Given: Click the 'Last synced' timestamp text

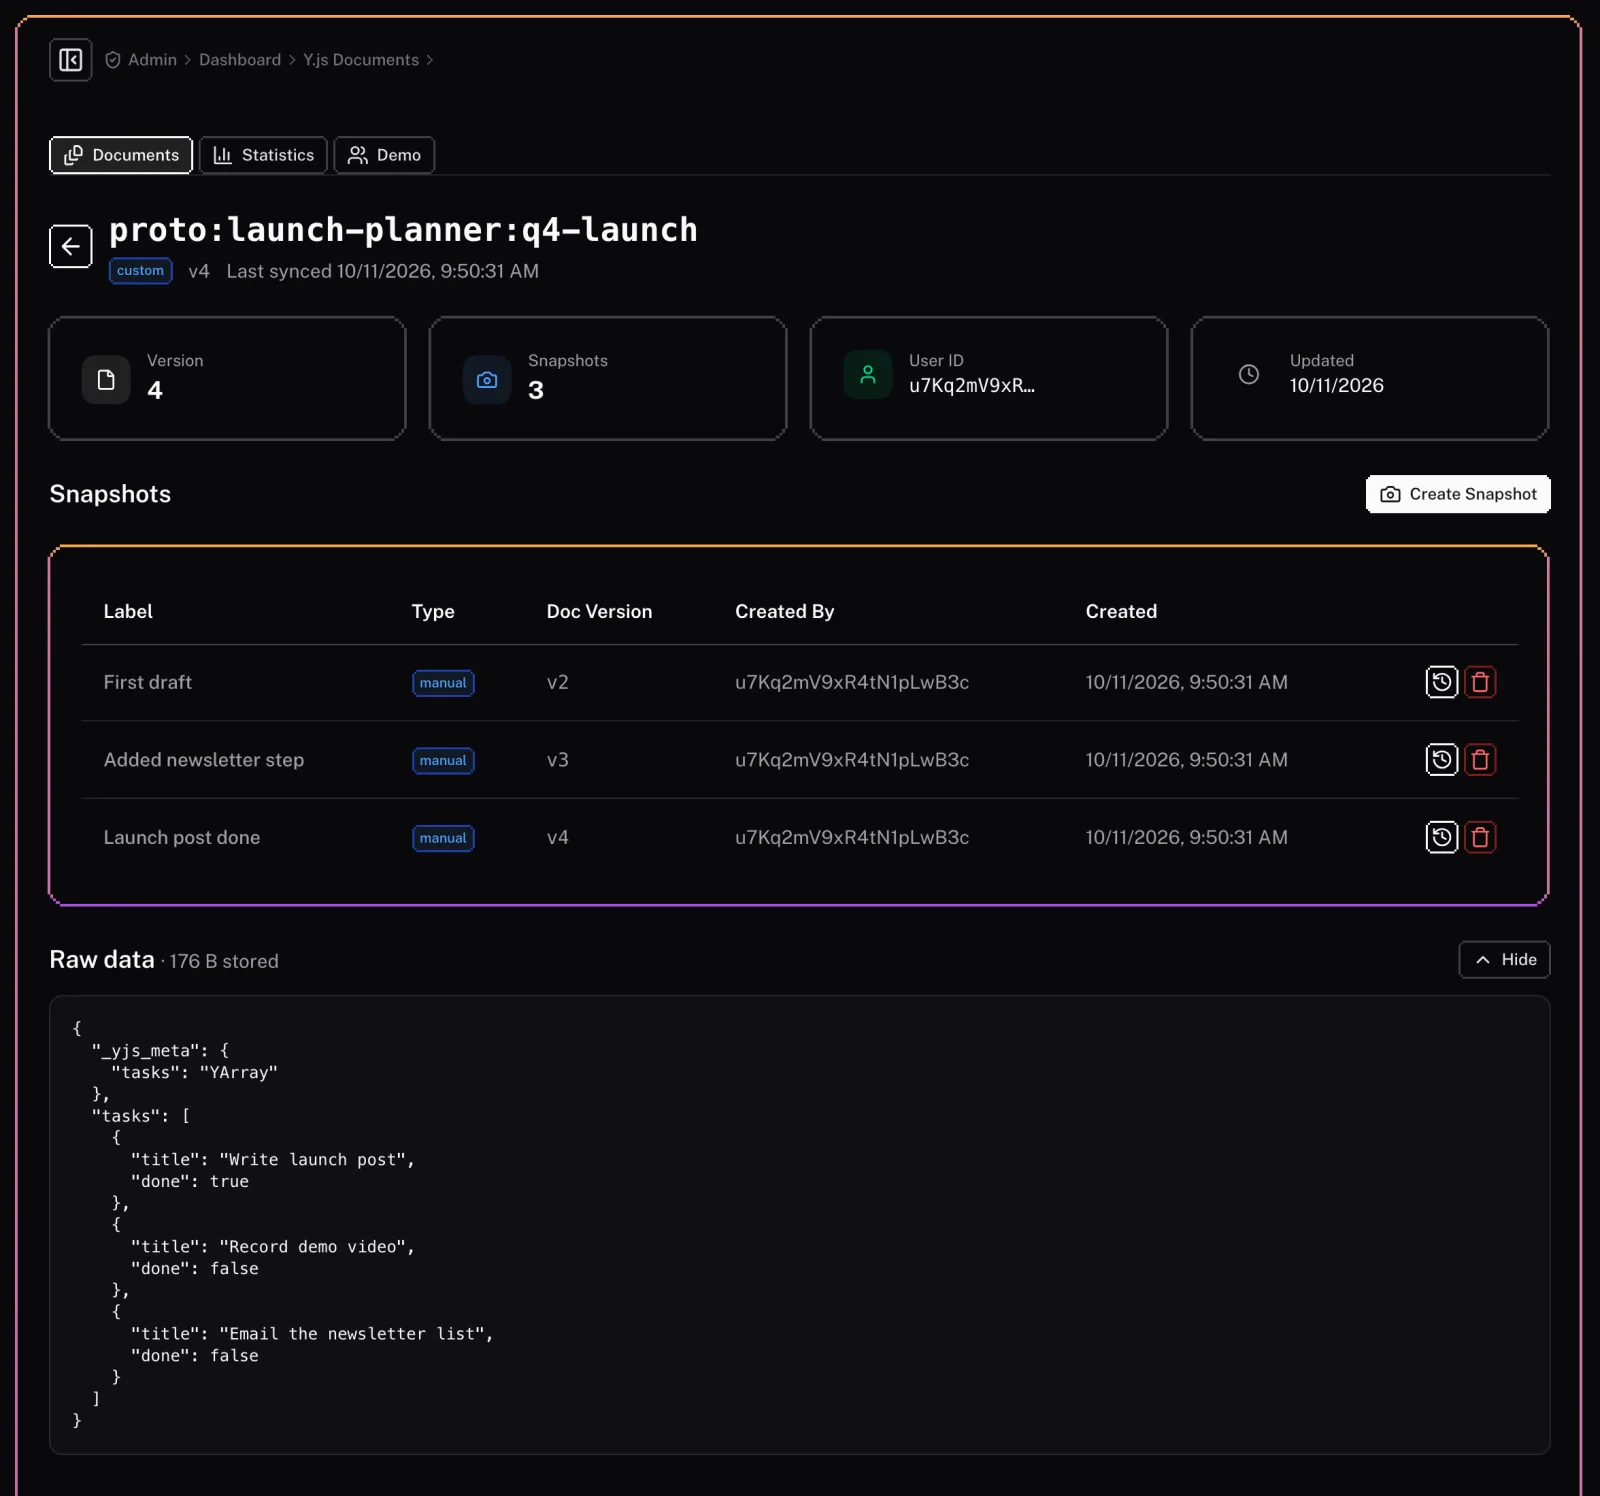Looking at the screenshot, I should 383,271.
